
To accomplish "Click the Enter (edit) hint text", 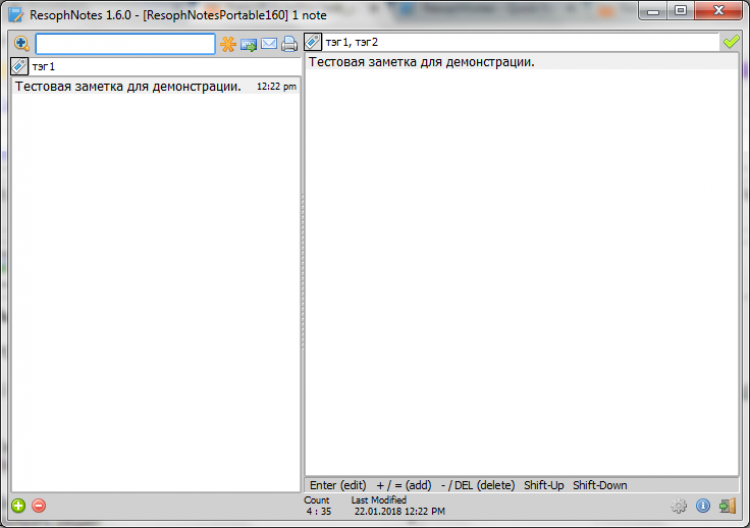I will (338, 485).
